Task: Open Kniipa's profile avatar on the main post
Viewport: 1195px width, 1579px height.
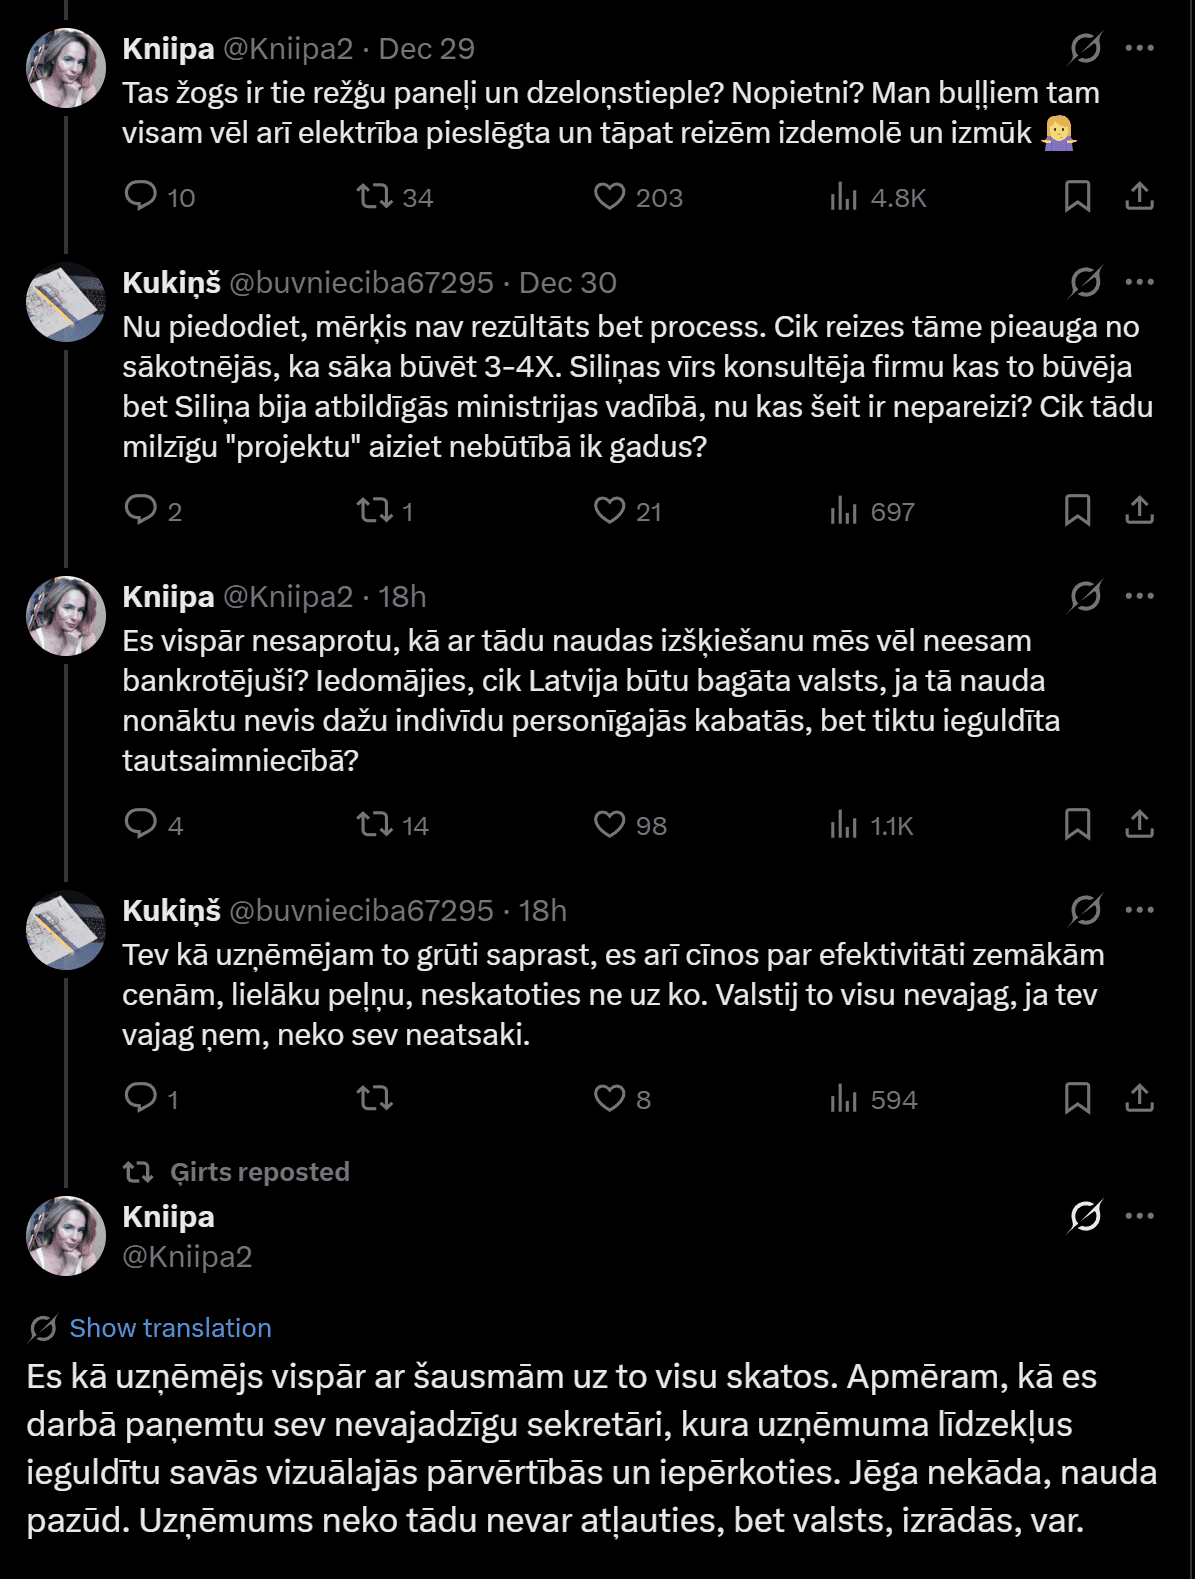Action: 66,1236
